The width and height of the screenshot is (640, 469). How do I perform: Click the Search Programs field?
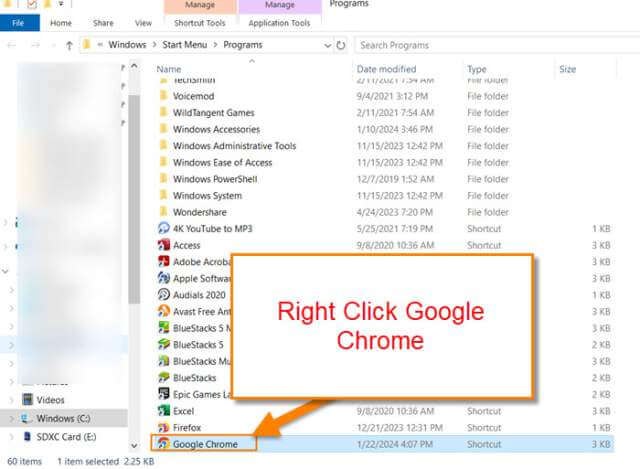tap(497, 45)
